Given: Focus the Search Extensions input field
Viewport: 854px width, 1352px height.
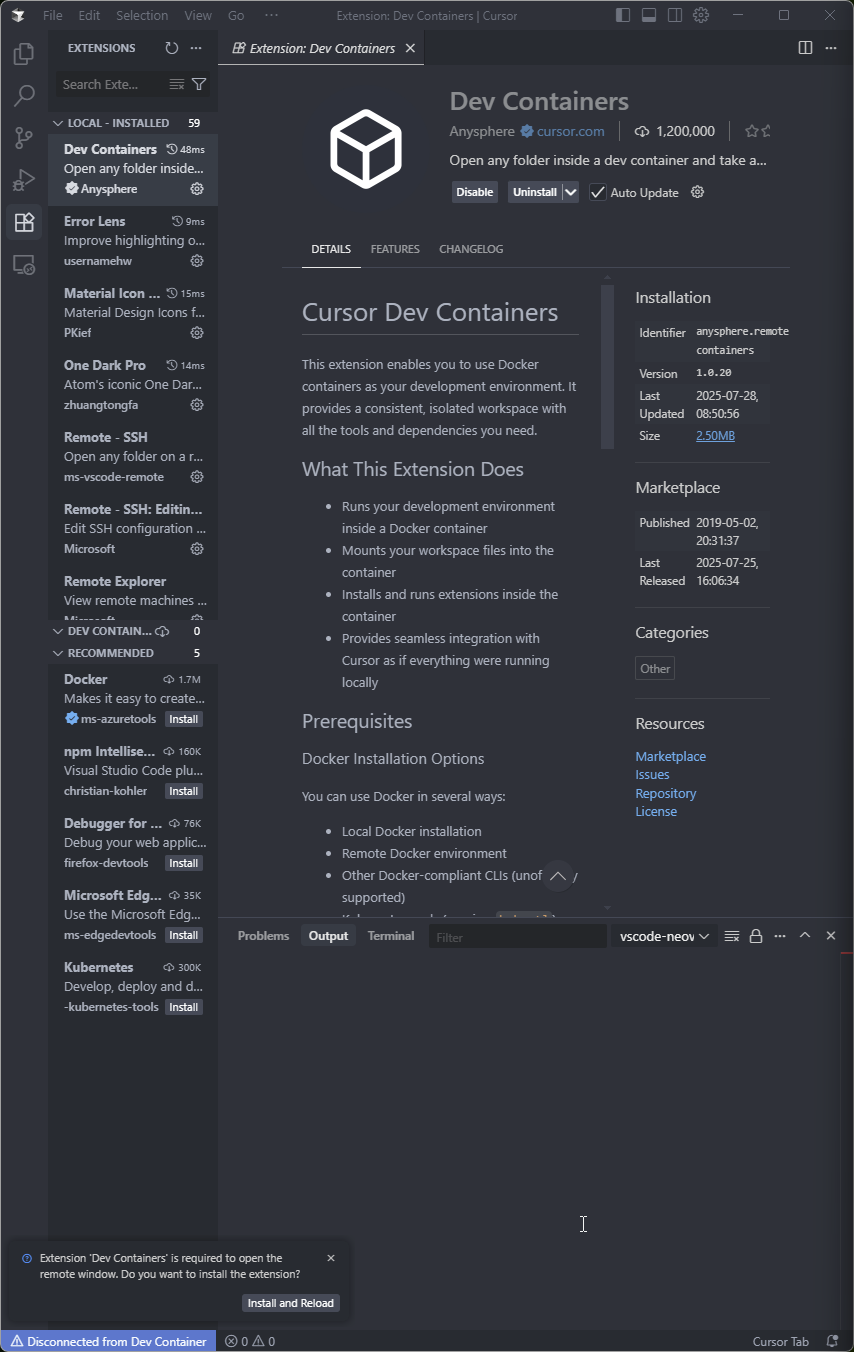Looking at the screenshot, I should [x=111, y=85].
